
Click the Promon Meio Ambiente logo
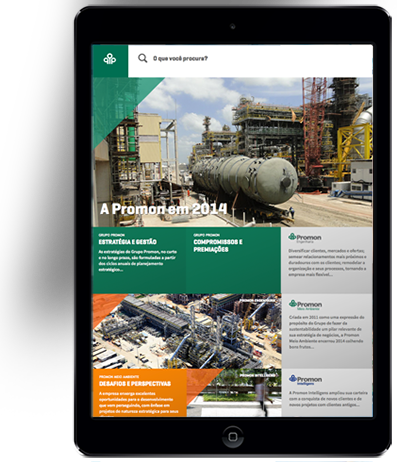pyautogui.click(x=305, y=305)
